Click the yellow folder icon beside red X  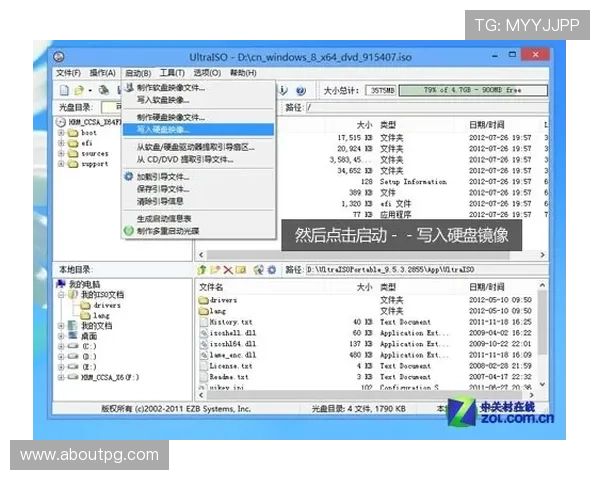coord(241,270)
